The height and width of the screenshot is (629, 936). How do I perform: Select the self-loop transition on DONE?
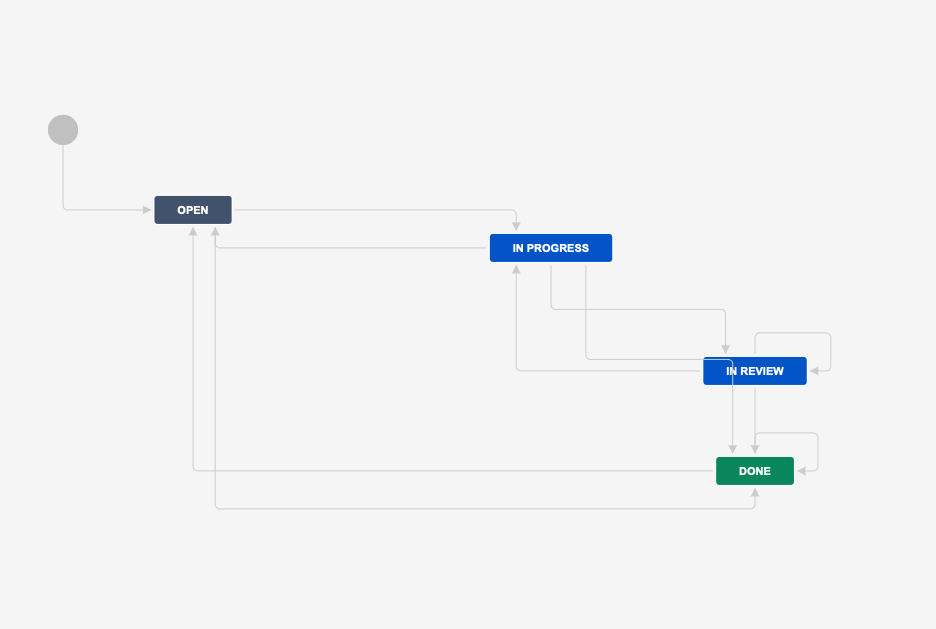788,434
